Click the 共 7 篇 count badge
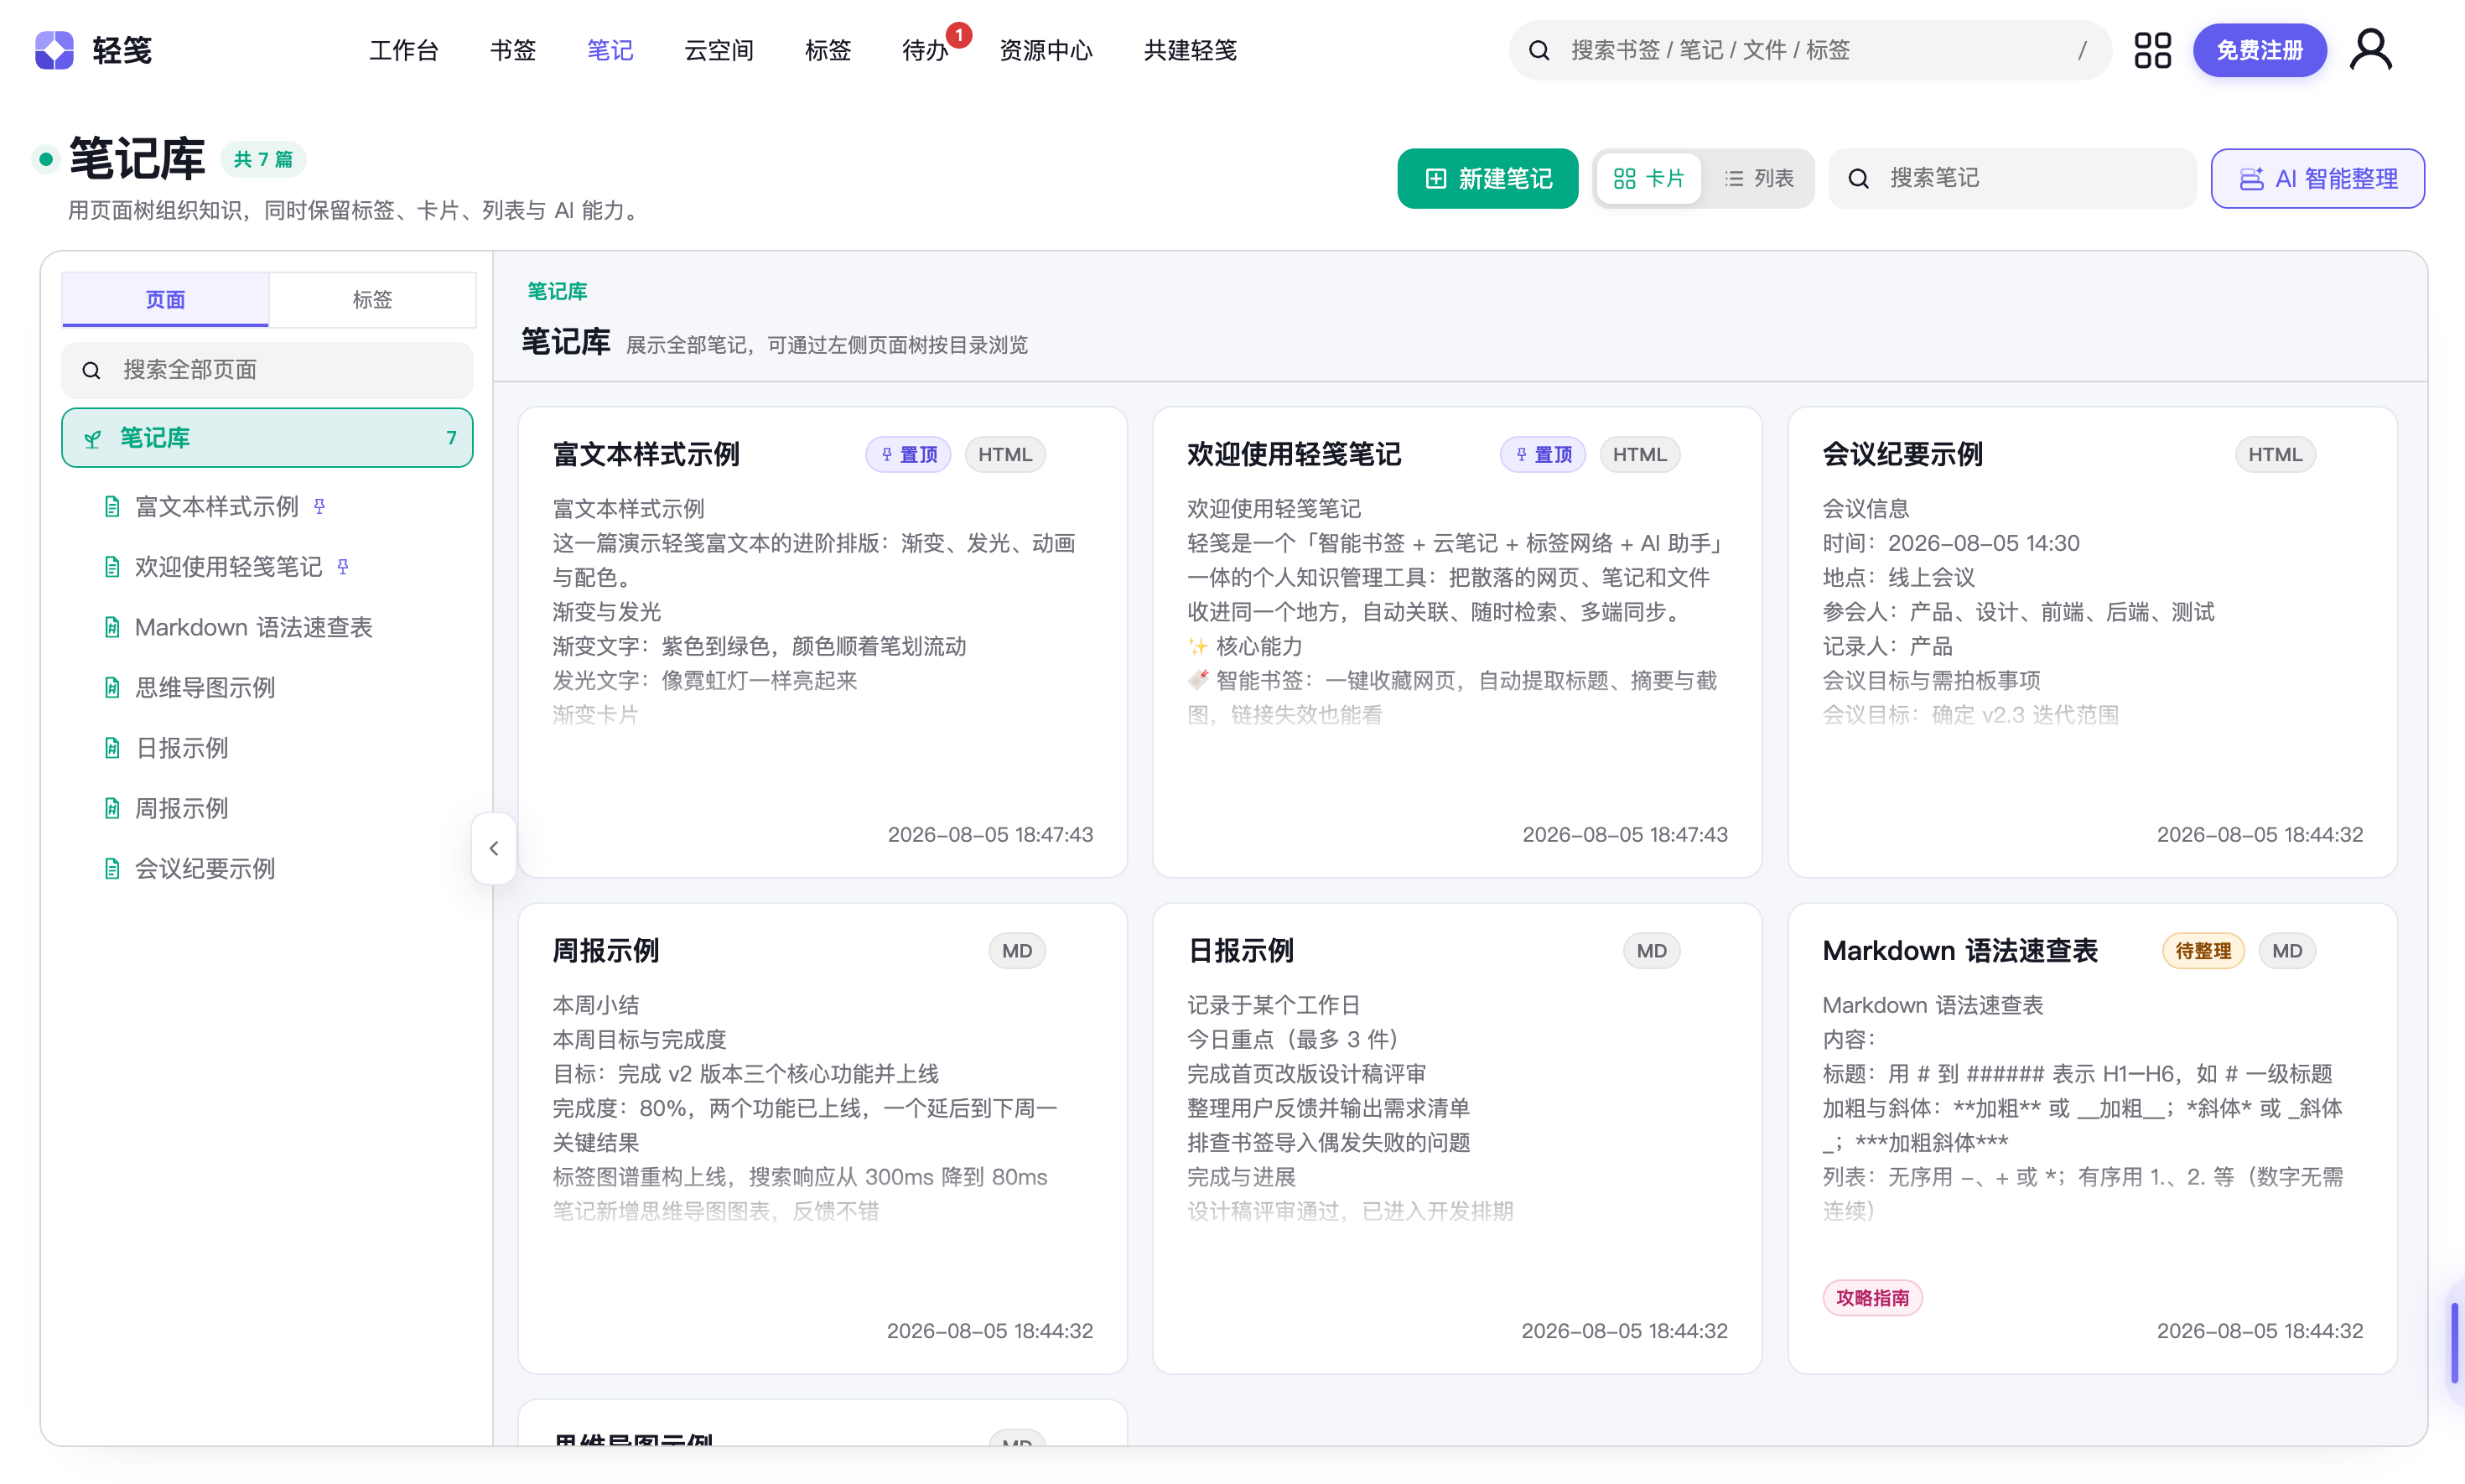 pyautogui.click(x=263, y=159)
